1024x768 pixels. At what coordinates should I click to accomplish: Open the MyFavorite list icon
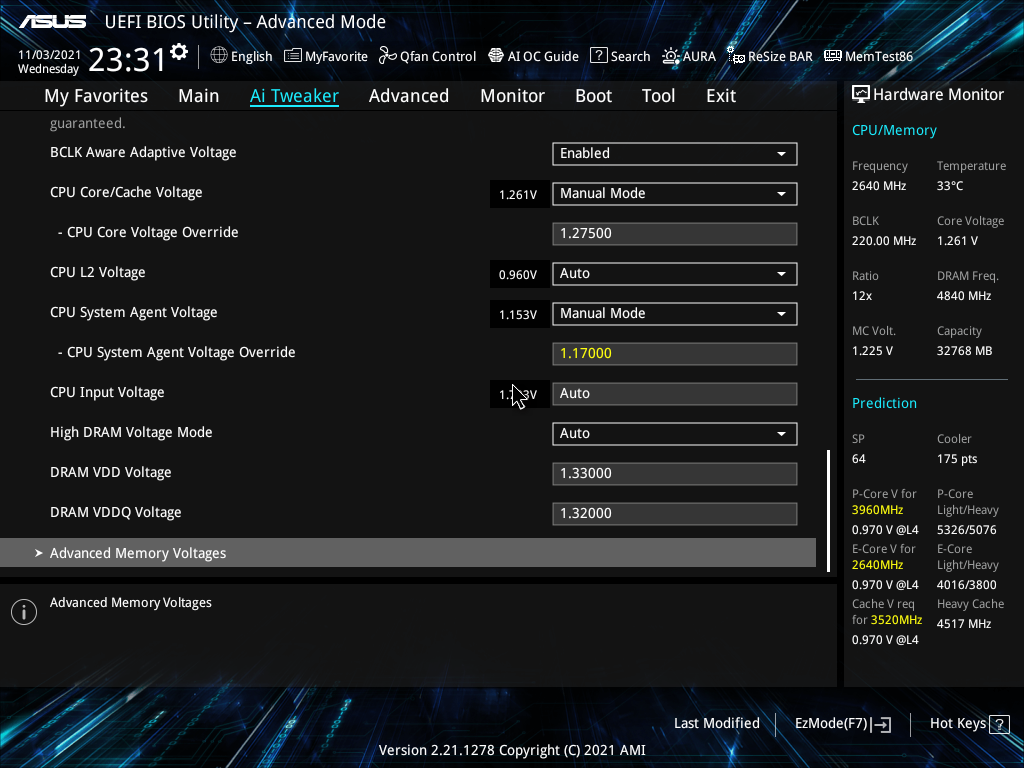(x=293, y=56)
